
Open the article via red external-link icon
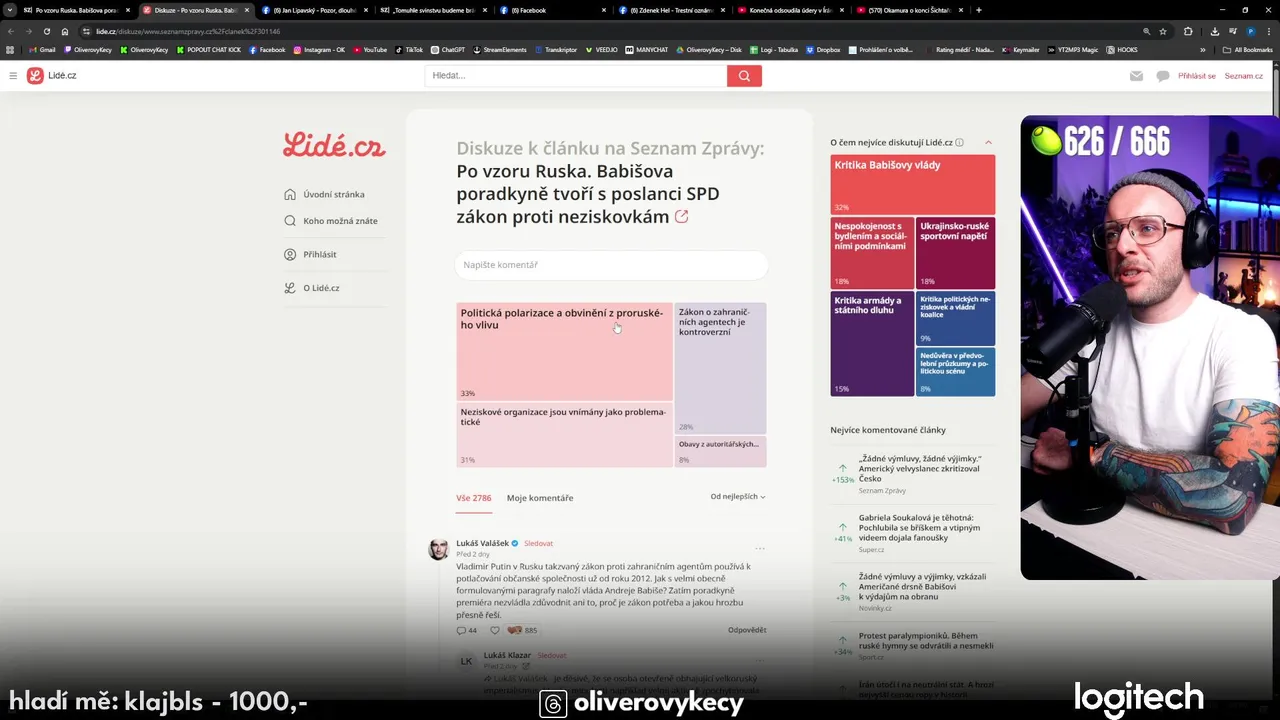click(682, 217)
